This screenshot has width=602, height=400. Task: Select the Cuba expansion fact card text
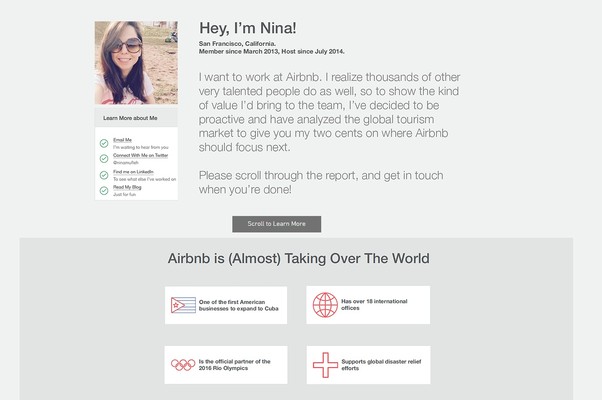coord(238,305)
